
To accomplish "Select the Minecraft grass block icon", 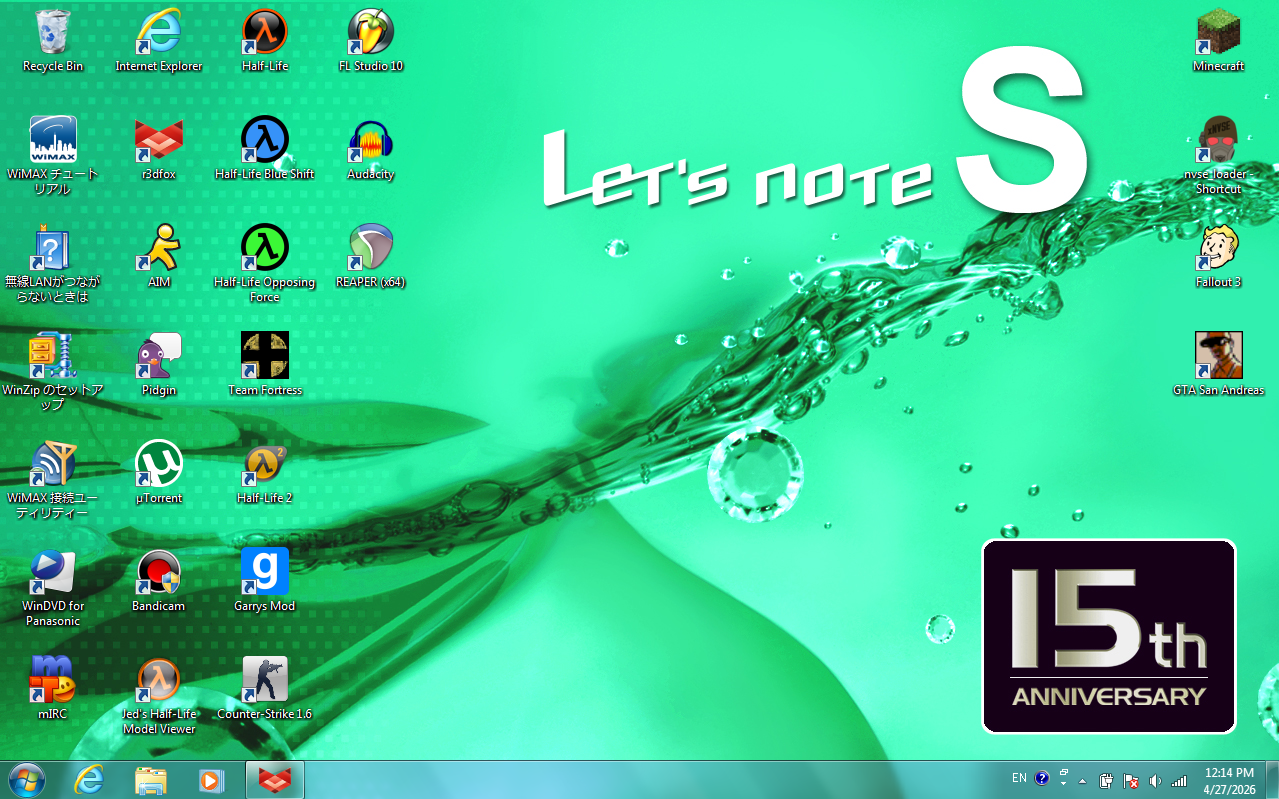I will tap(1218, 33).
